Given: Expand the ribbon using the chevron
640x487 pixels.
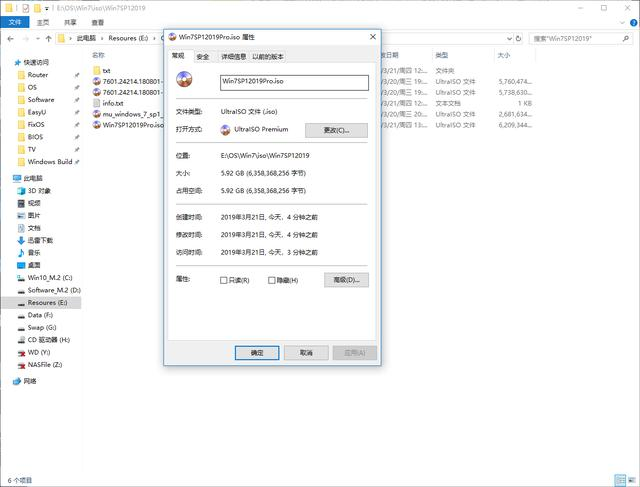Looking at the screenshot, I should tap(622, 23).
